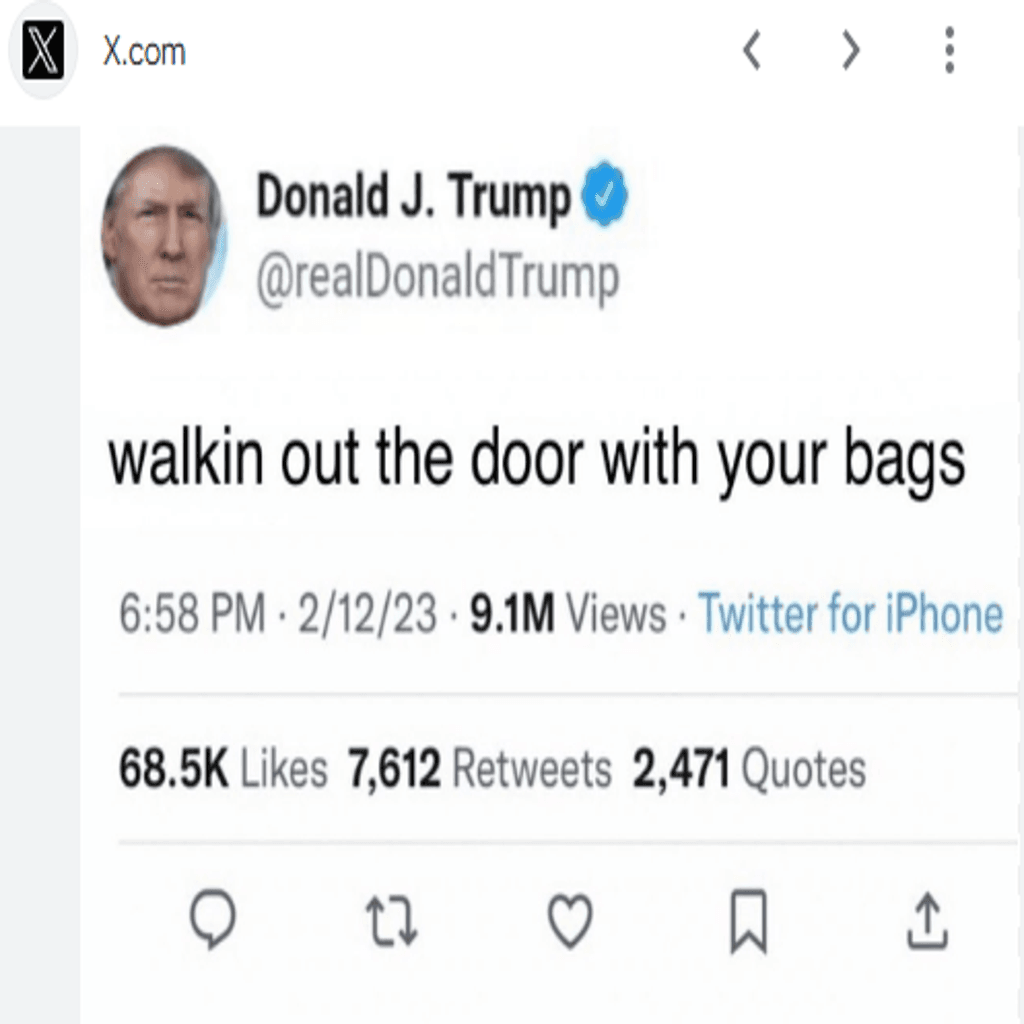Screen dimensions: 1024x1024
Task: Click the blue verified badge
Action: (604, 194)
